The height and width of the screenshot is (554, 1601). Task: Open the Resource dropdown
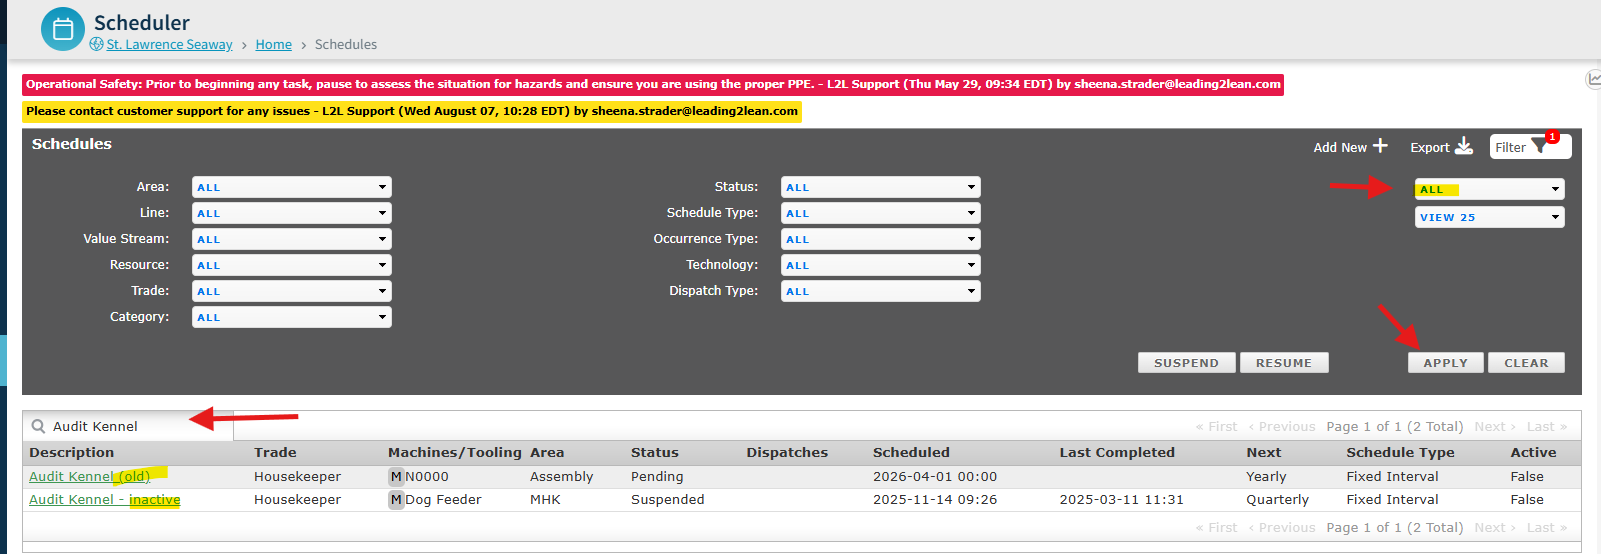291,265
